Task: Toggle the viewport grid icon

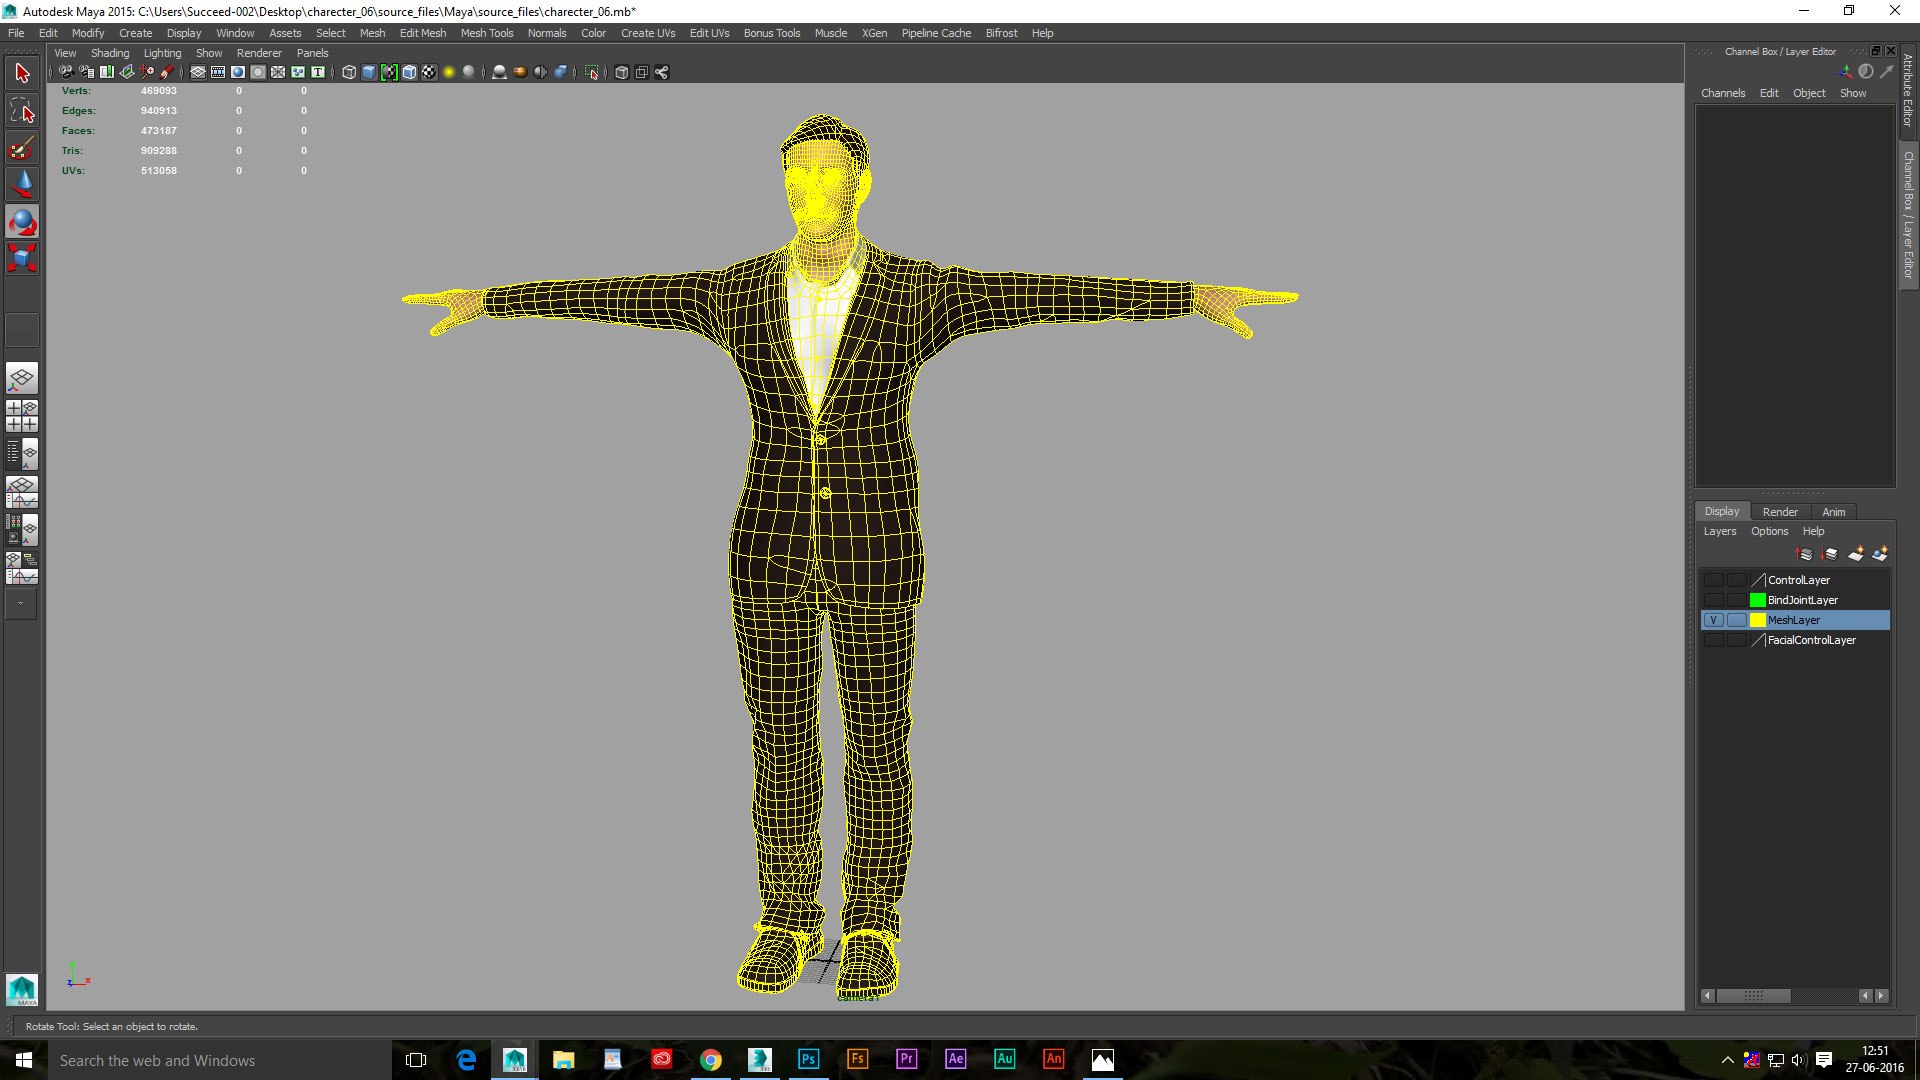Action: tap(198, 72)
